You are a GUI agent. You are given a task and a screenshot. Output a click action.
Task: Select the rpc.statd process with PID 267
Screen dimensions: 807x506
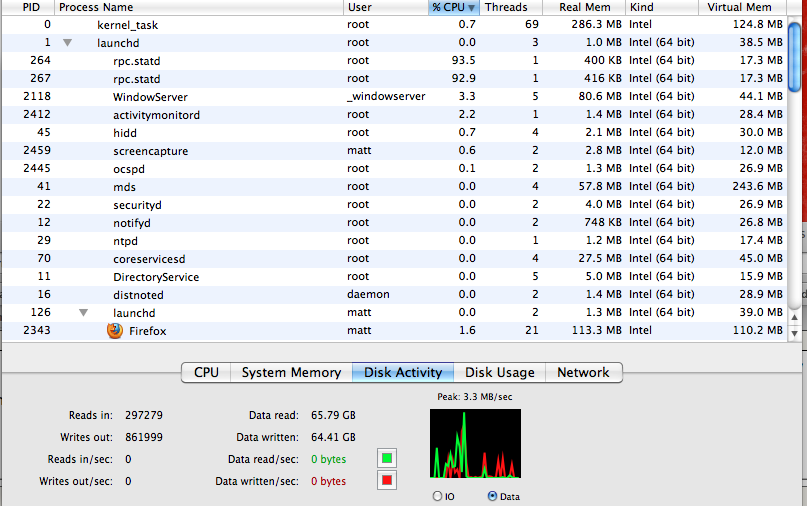[x=394, y=79]
